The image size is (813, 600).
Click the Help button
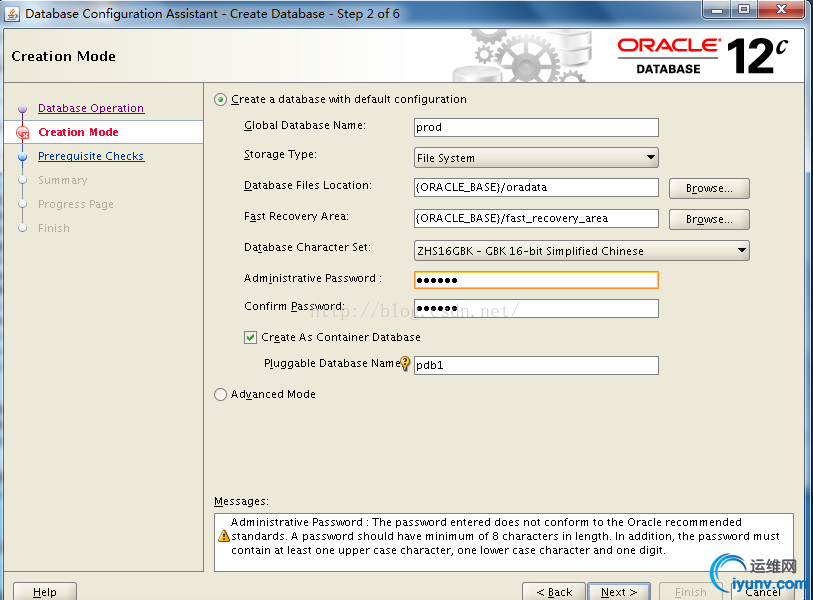[45, 592]
